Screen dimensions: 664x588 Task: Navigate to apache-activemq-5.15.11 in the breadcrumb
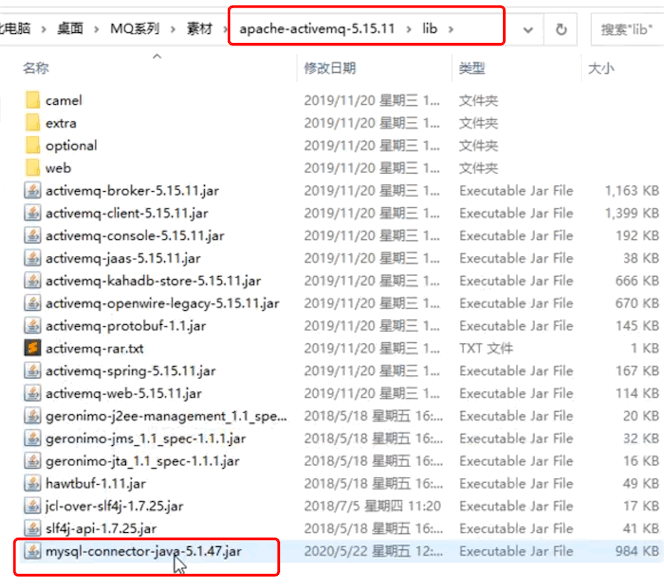click(x=317, y=29)
